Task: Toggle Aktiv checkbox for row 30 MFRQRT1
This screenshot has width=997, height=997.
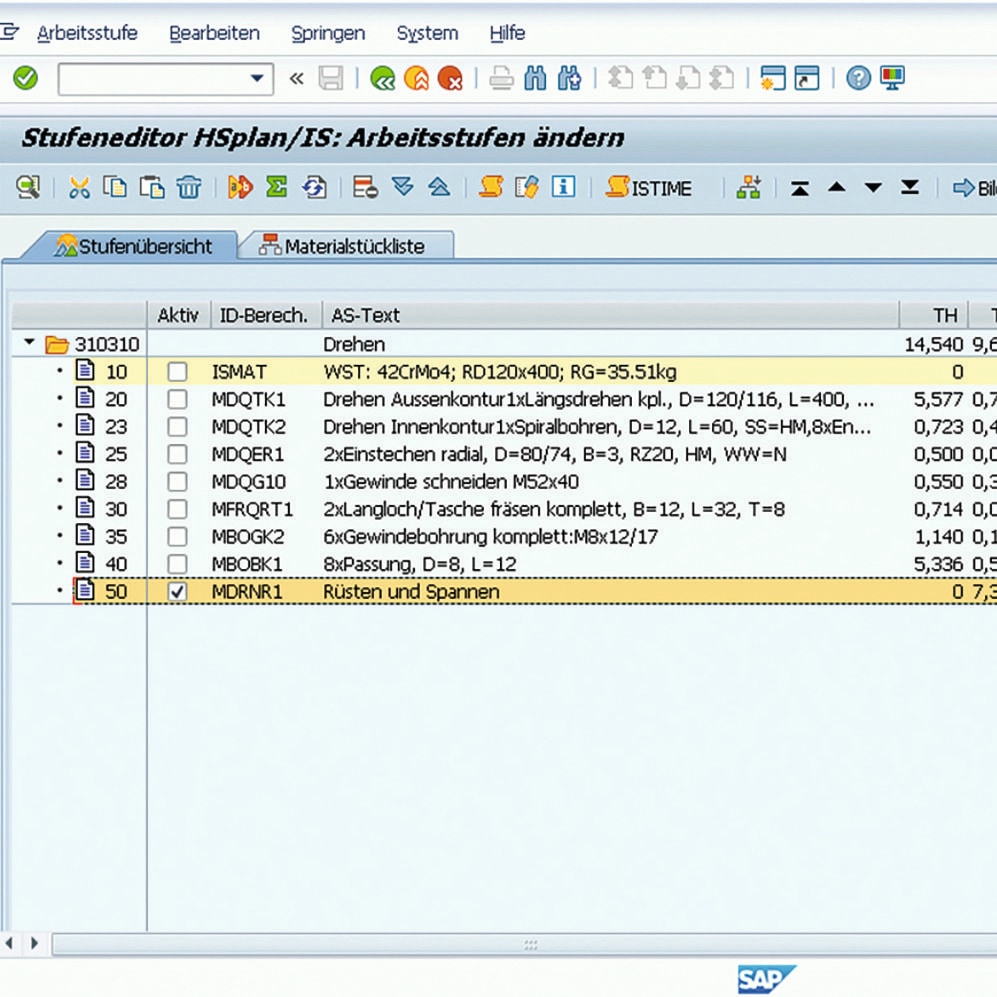Action: click(x=177, y=509)
